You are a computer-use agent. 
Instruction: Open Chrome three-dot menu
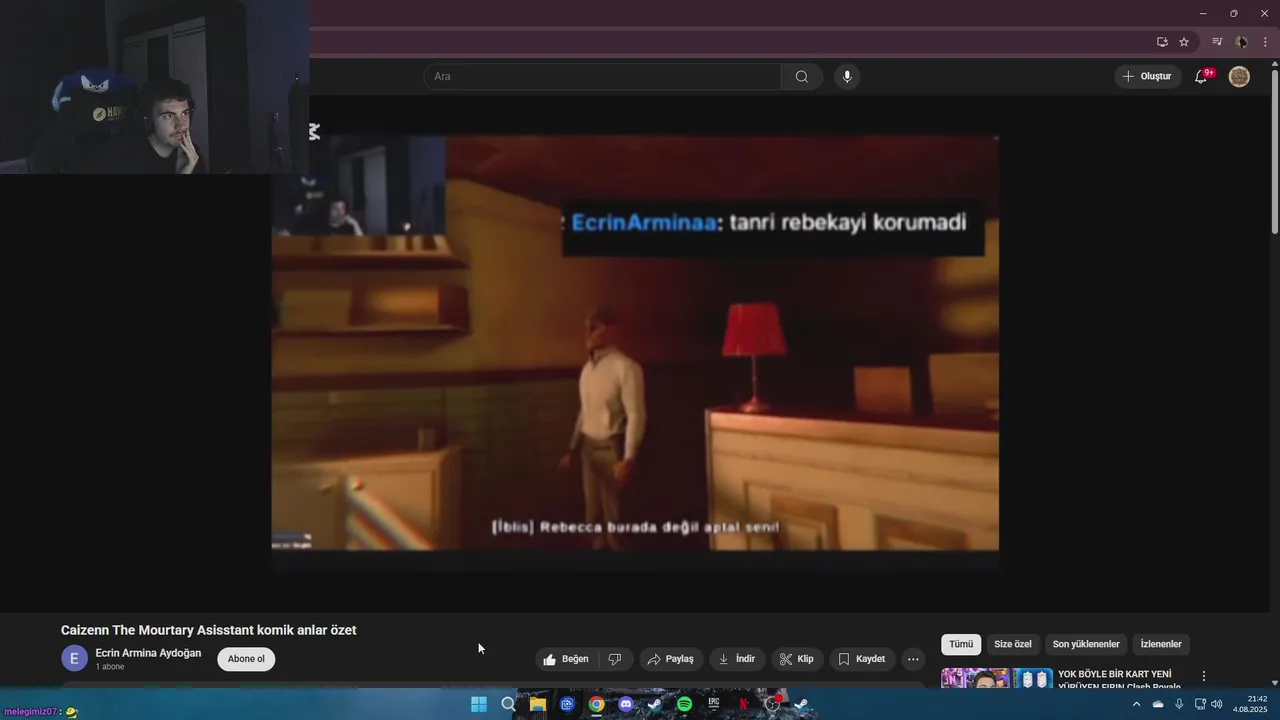(1265, 42)
